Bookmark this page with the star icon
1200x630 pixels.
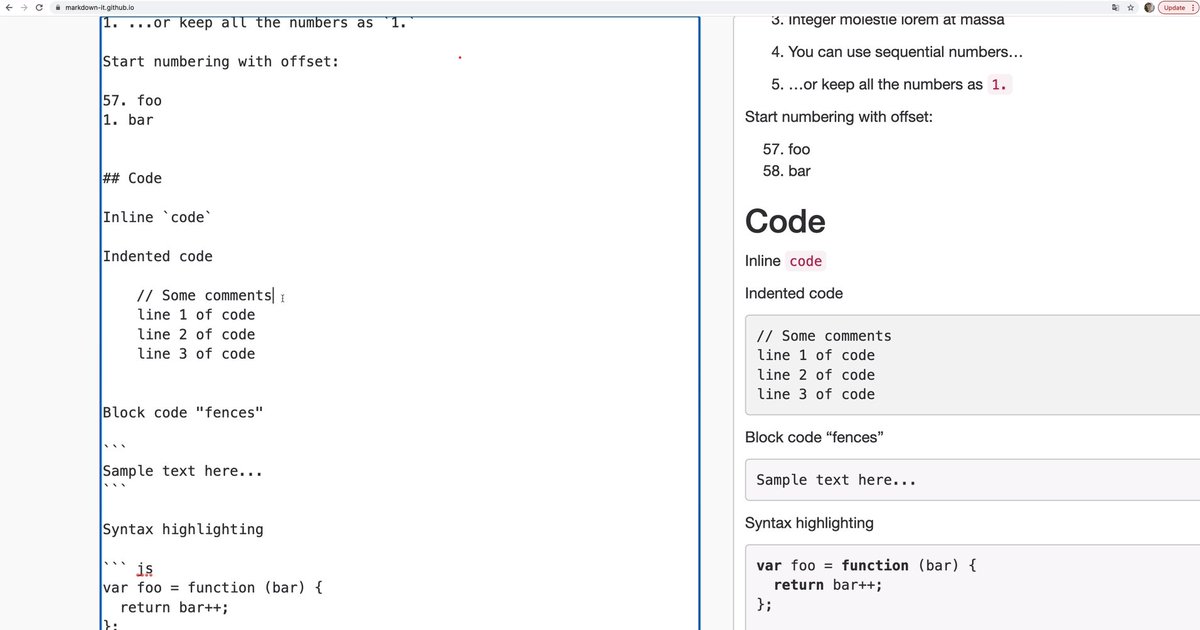point(1131,7)
